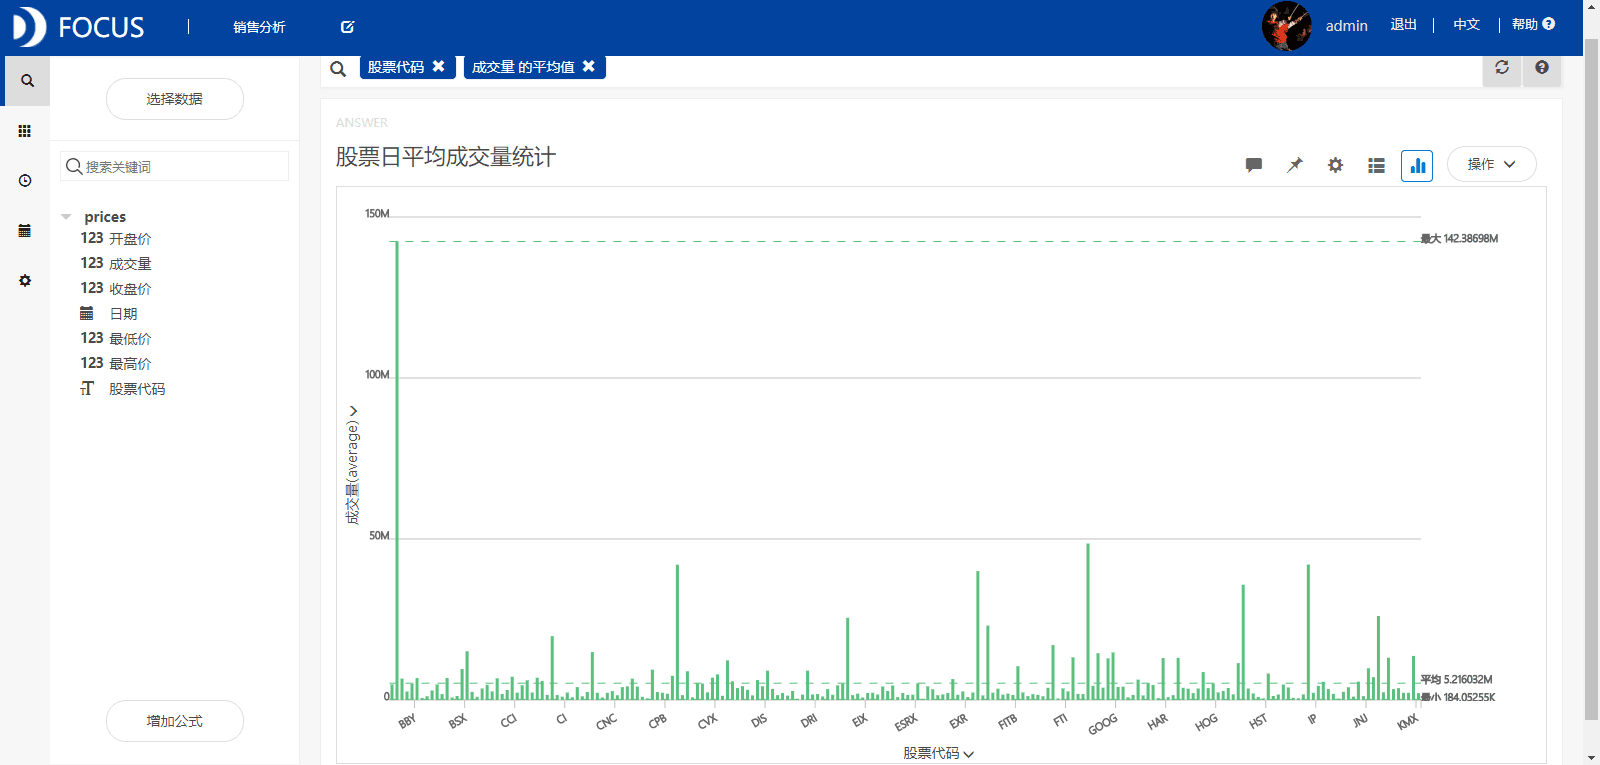1600x765 pixels.
Task: Select the 最高价 column
Action: click(x=130, y=364)
